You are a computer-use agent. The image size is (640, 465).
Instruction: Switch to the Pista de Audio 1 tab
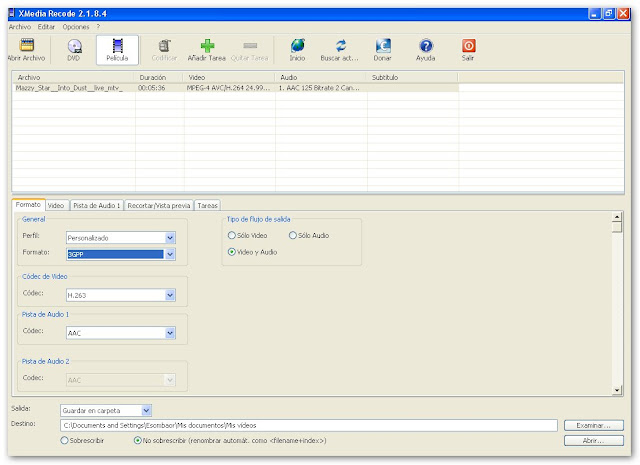point(97,205)
